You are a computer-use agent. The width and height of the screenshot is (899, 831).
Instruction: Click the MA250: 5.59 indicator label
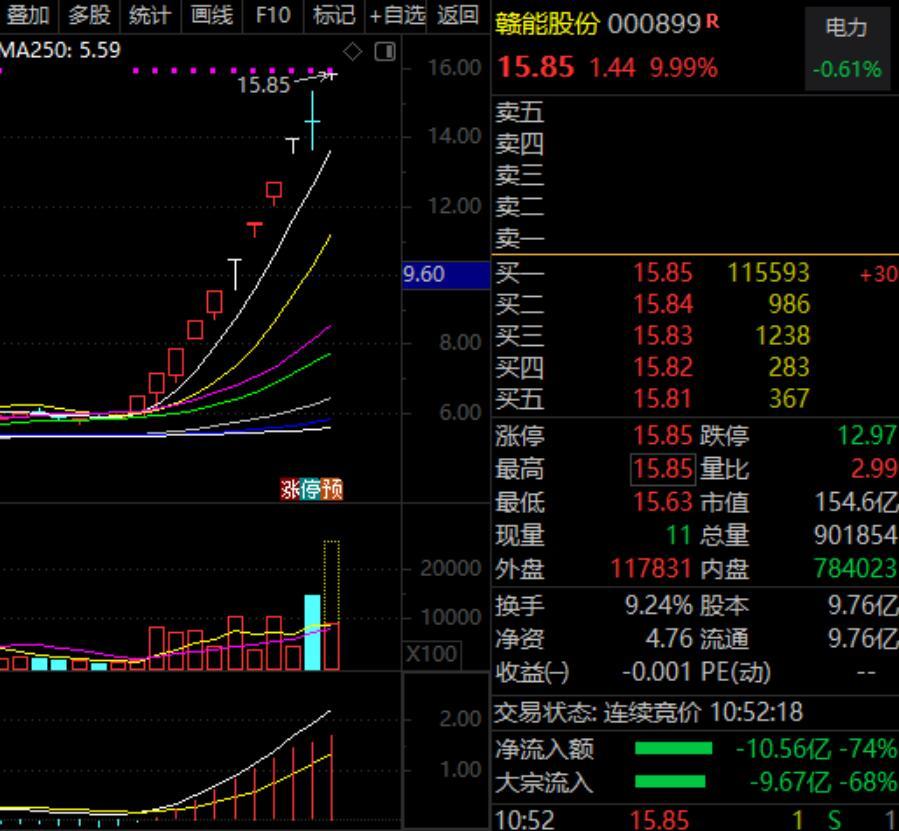click(60, 50)
